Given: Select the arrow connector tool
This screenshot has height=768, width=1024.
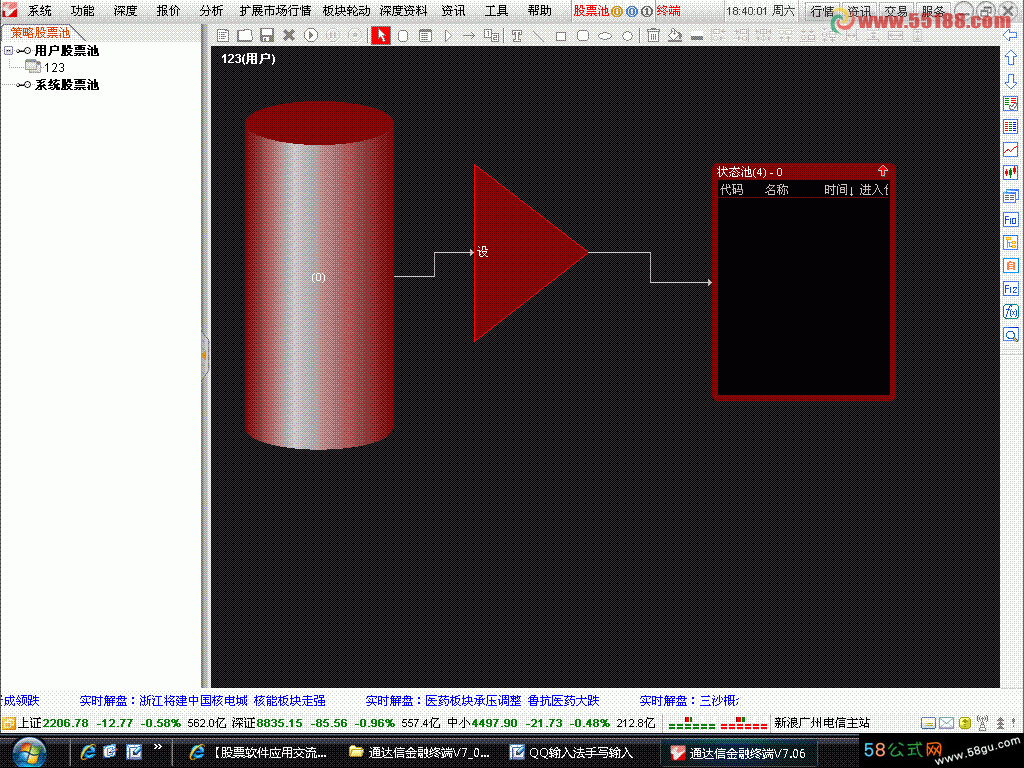Looking at the screenshot, I should (x=469, y=36).
